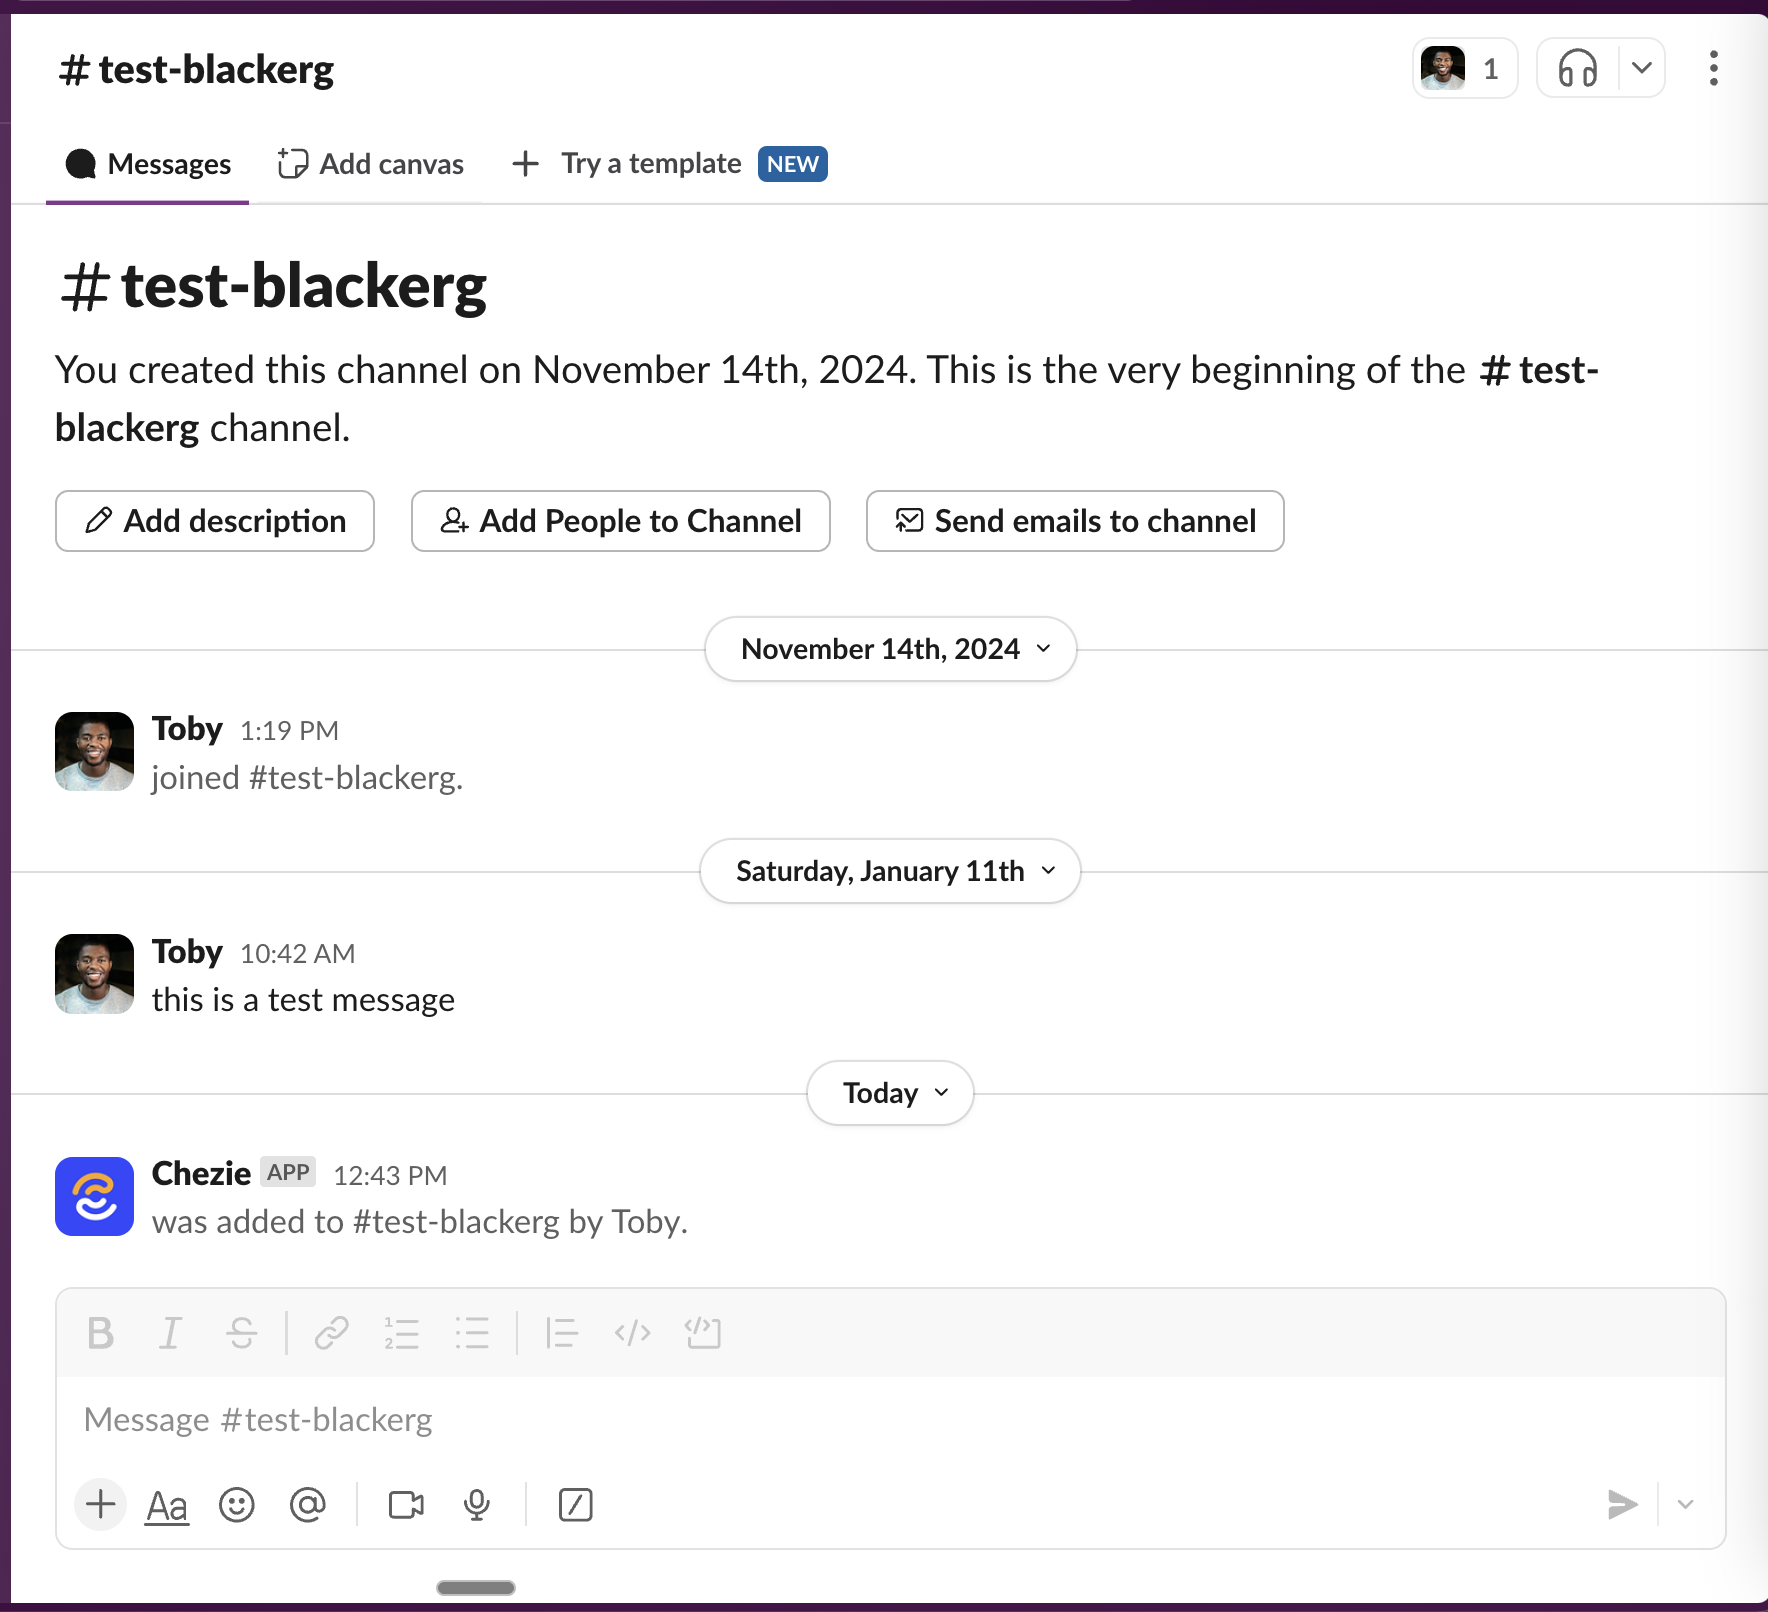Click the mention someone @ icon
1768x1612 pixels.
[307, 1505]
